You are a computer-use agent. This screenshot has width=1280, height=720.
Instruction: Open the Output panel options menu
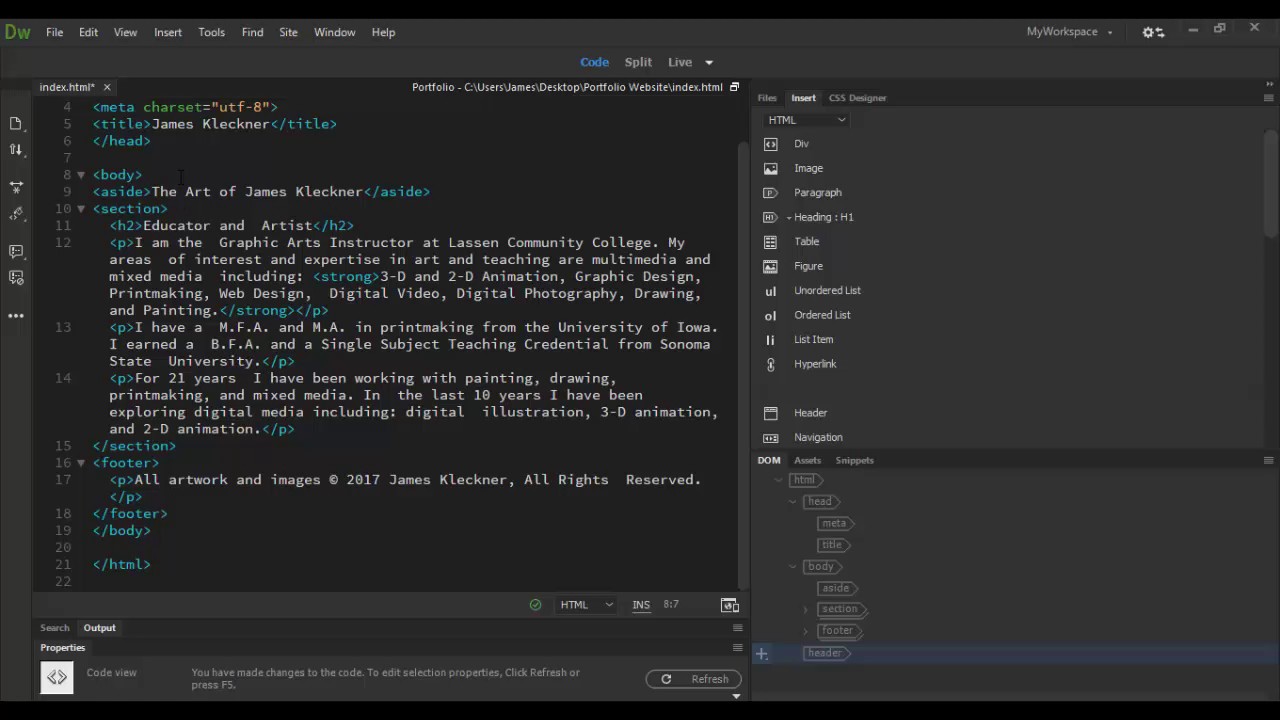click(x=737, y=628)
